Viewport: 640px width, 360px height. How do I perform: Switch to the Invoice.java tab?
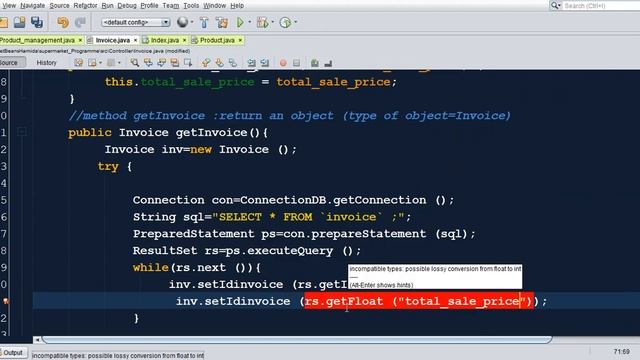[112, 40]
